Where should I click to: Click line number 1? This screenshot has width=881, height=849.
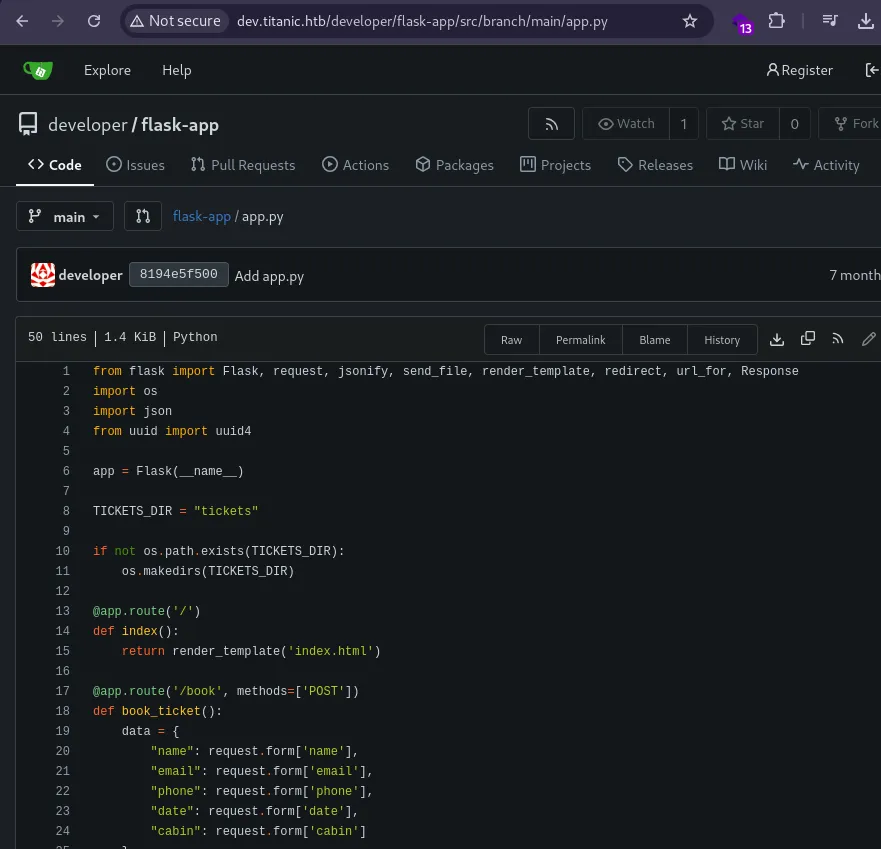click(66, 371)
